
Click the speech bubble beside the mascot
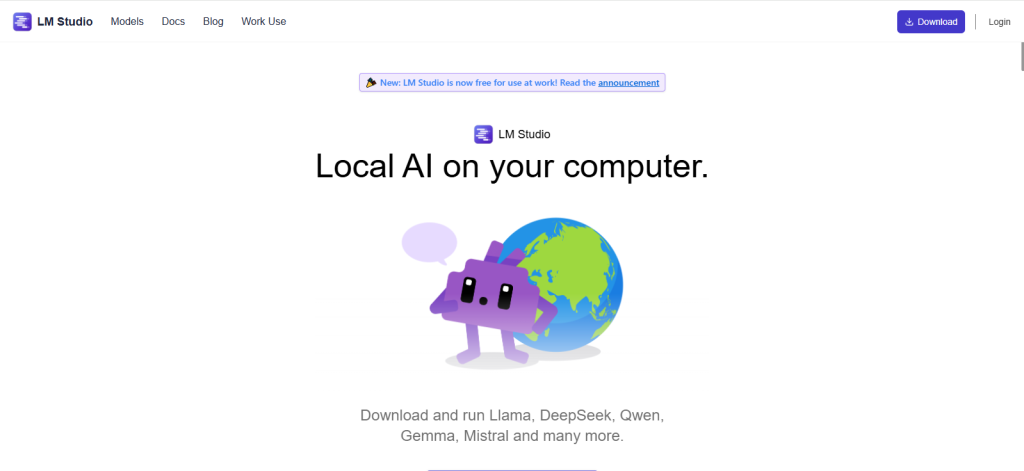[429, 243]
